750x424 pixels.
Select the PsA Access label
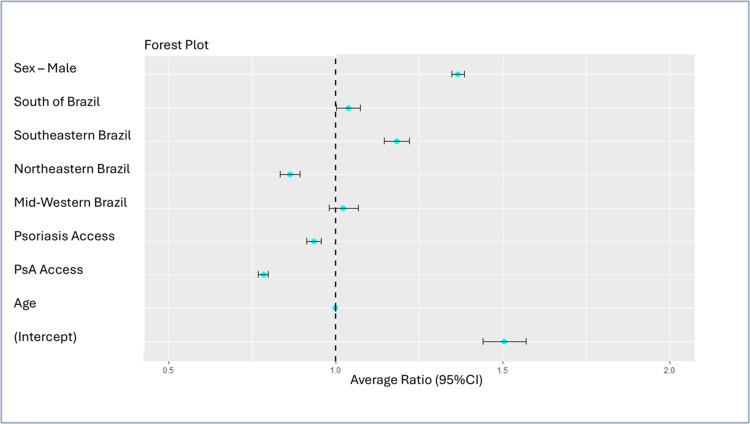(48, 270)
